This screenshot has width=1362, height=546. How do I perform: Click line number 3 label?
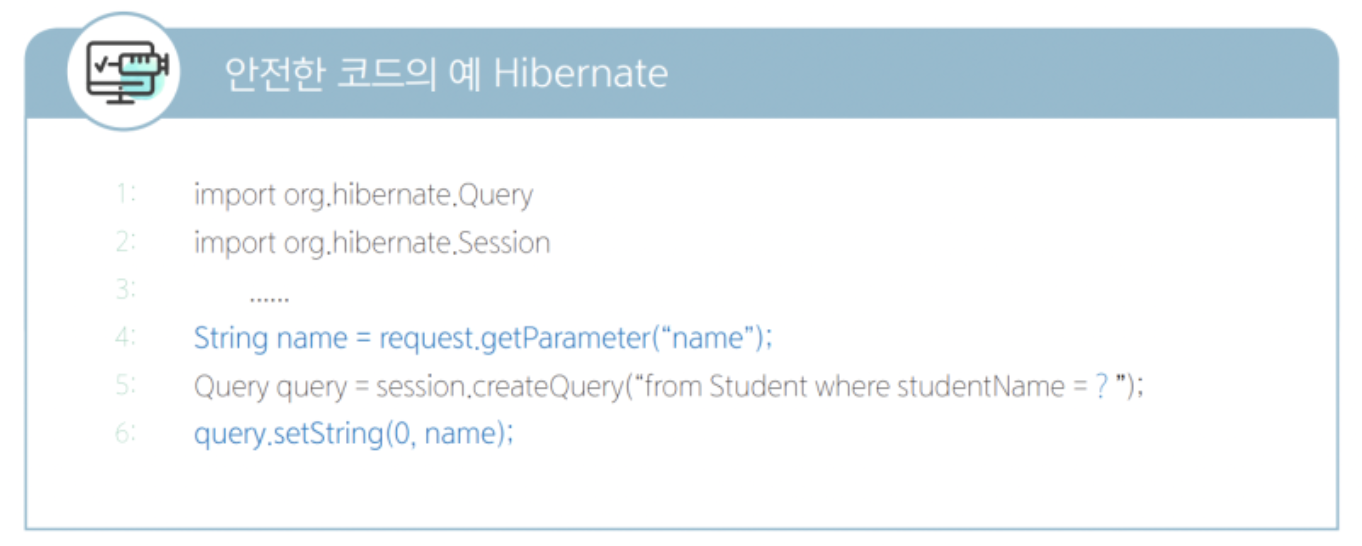[125, 289]
